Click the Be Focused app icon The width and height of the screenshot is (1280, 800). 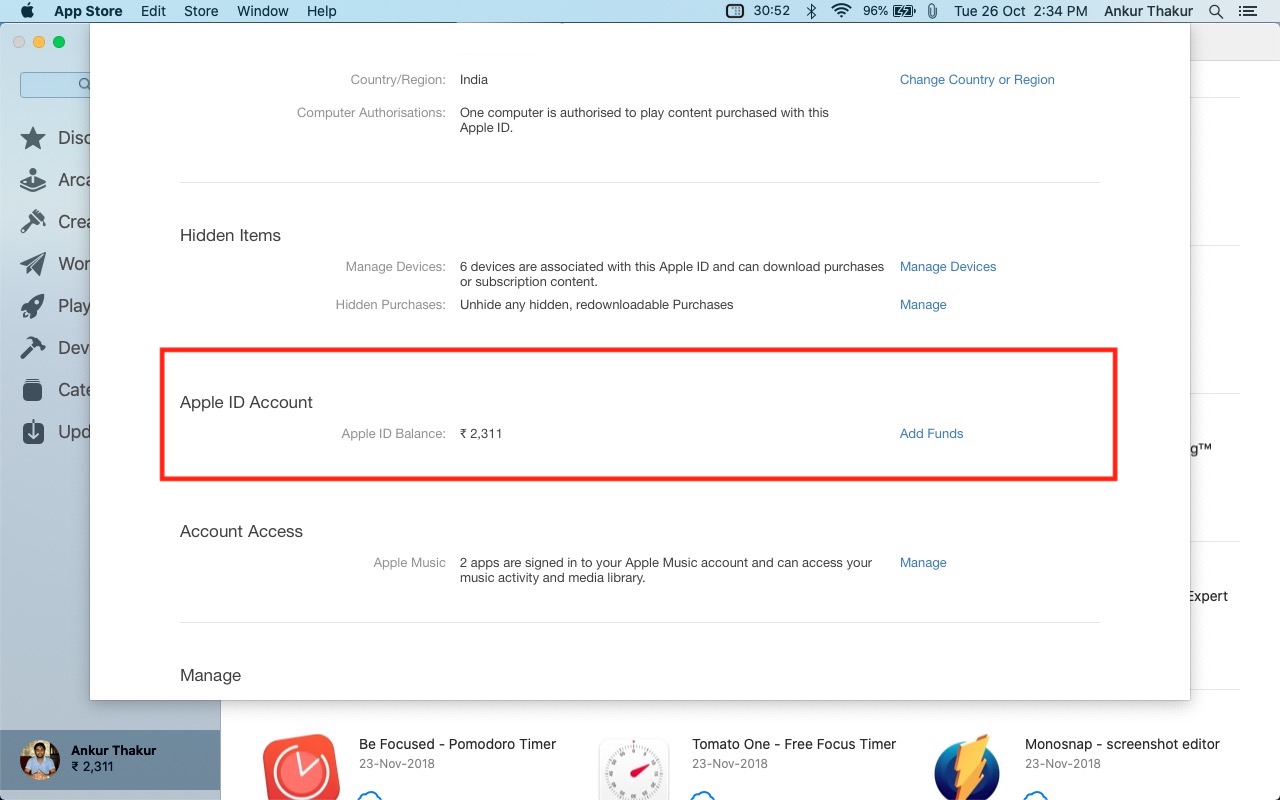(x=301, y=768)
